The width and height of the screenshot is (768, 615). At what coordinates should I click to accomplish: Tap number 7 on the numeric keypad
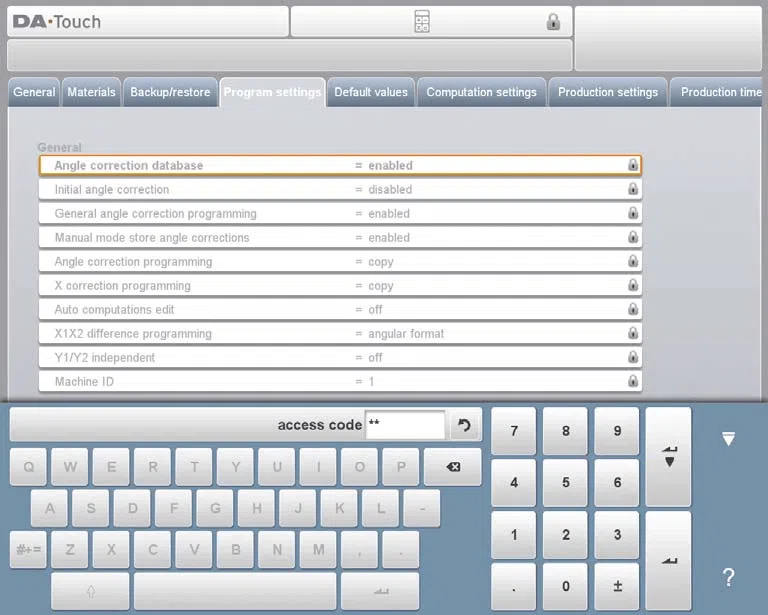[x=514, y=431]
